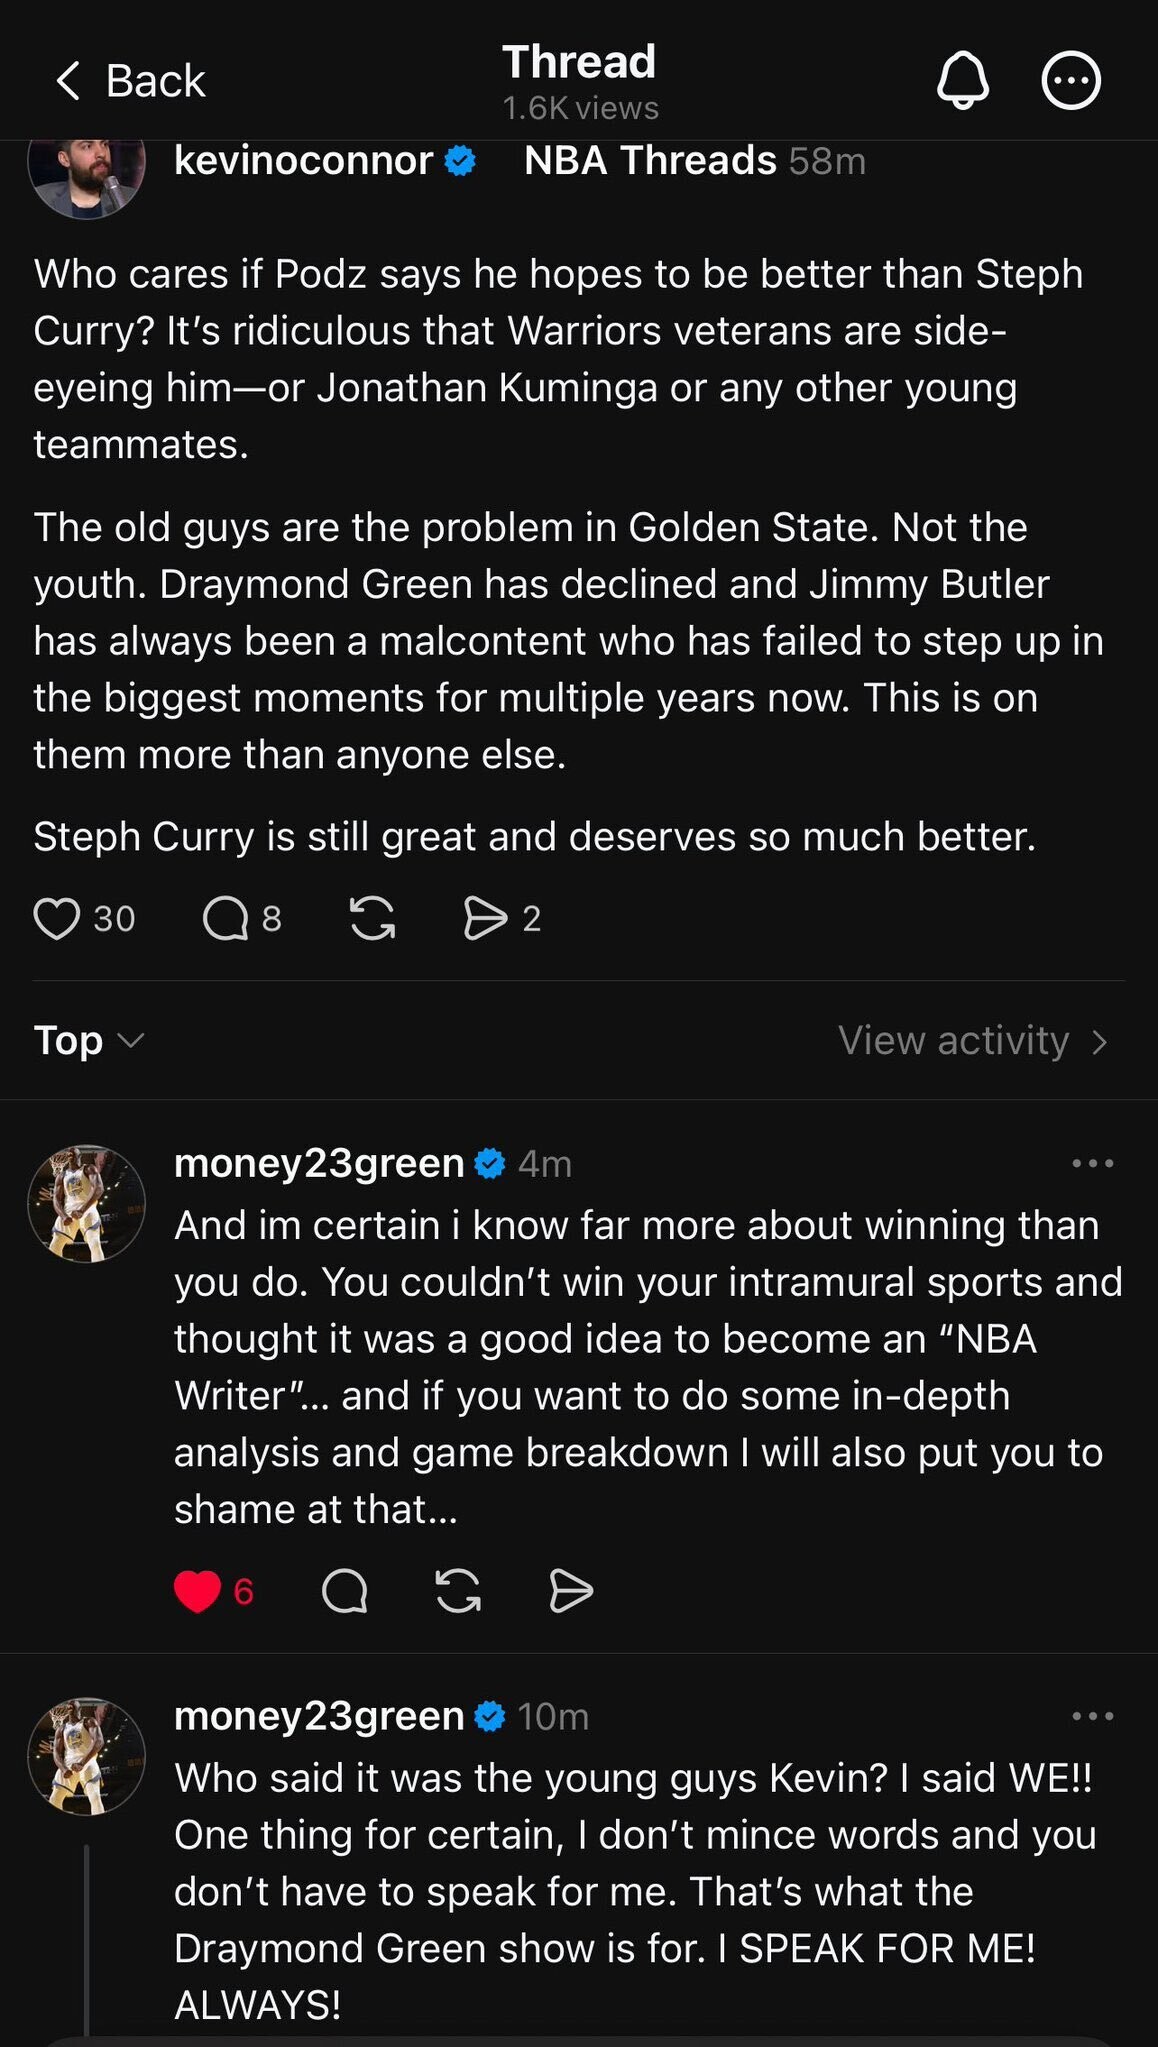Go Back to previous screen

[130, 81]
